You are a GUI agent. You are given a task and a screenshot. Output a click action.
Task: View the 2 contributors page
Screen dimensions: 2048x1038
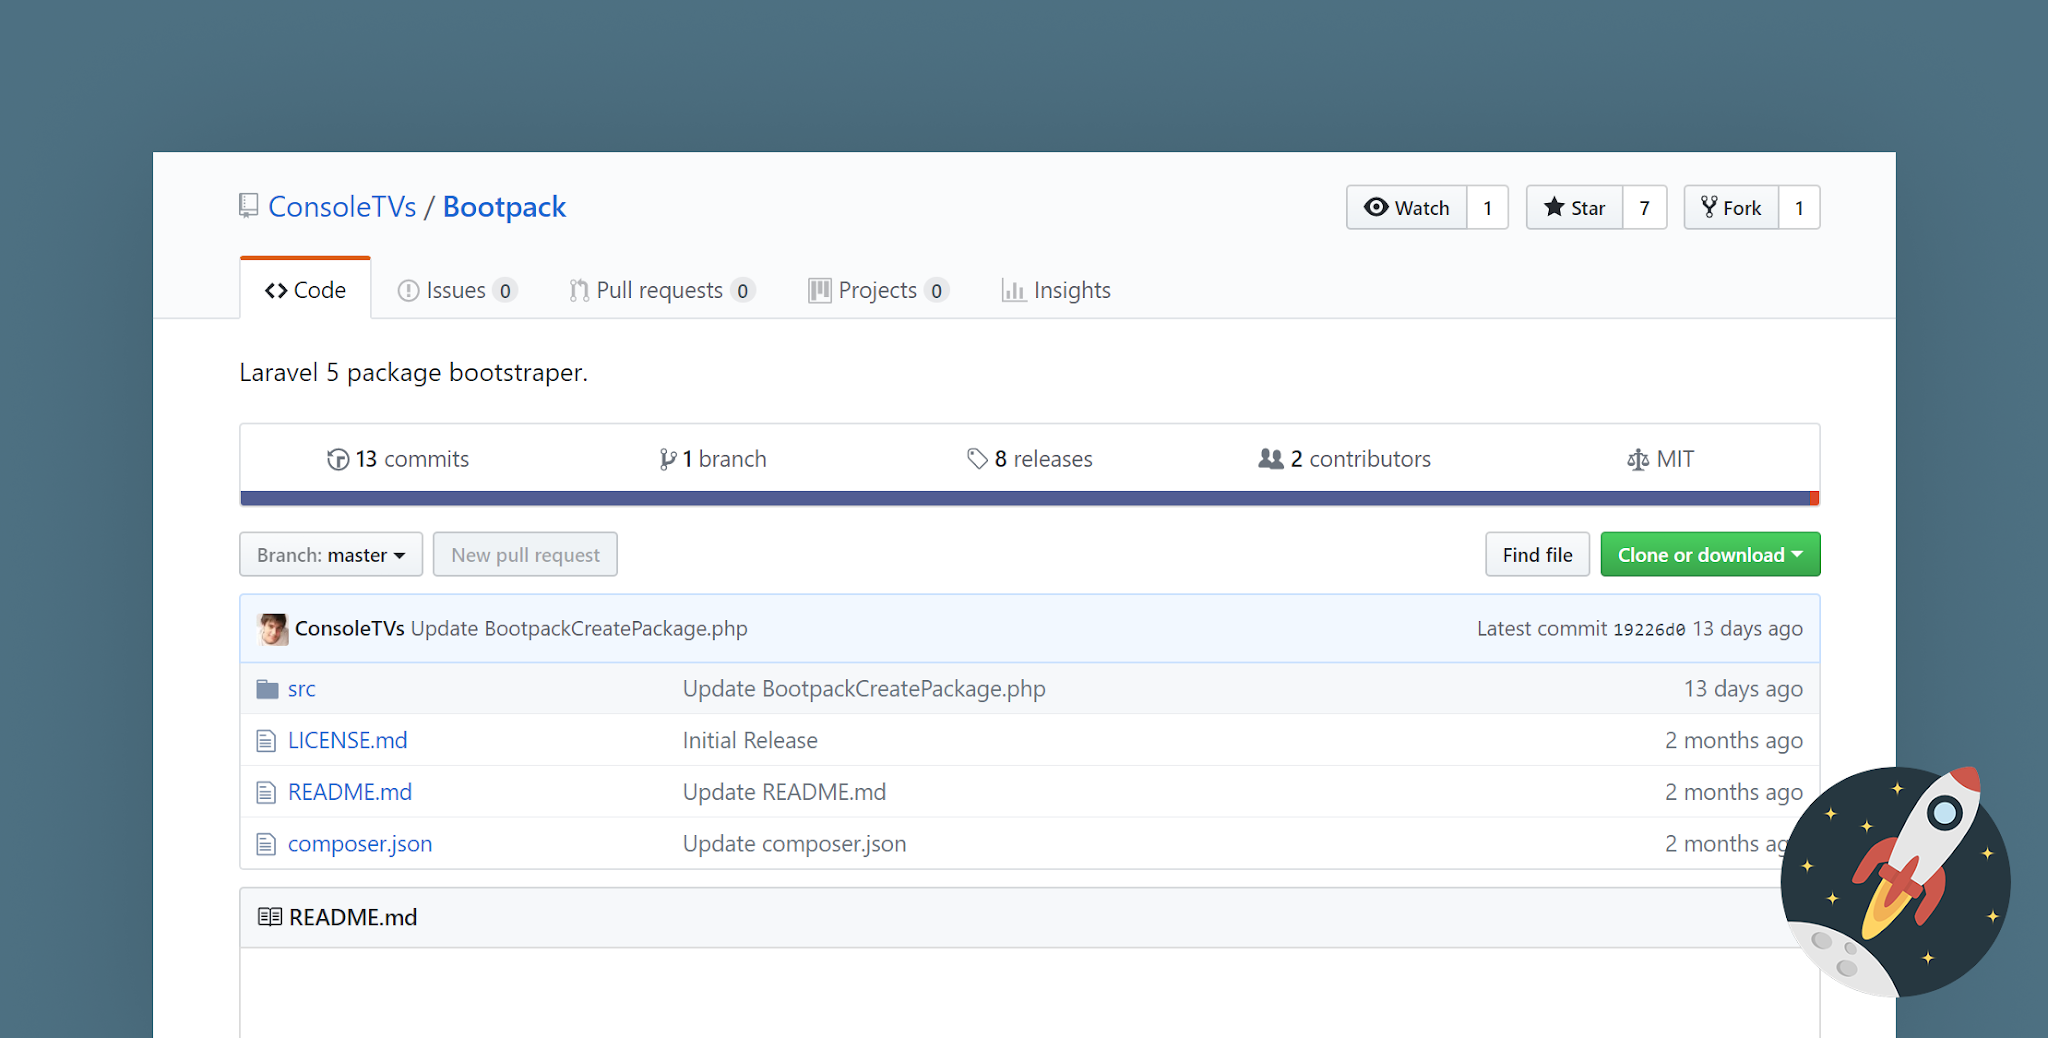(1345, 459)
